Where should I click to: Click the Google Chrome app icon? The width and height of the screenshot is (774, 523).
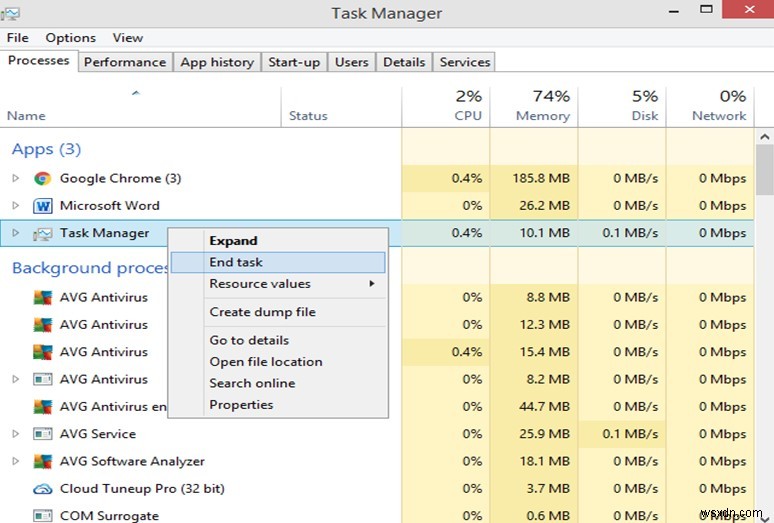pyautogui.click(x=42, y=178)
